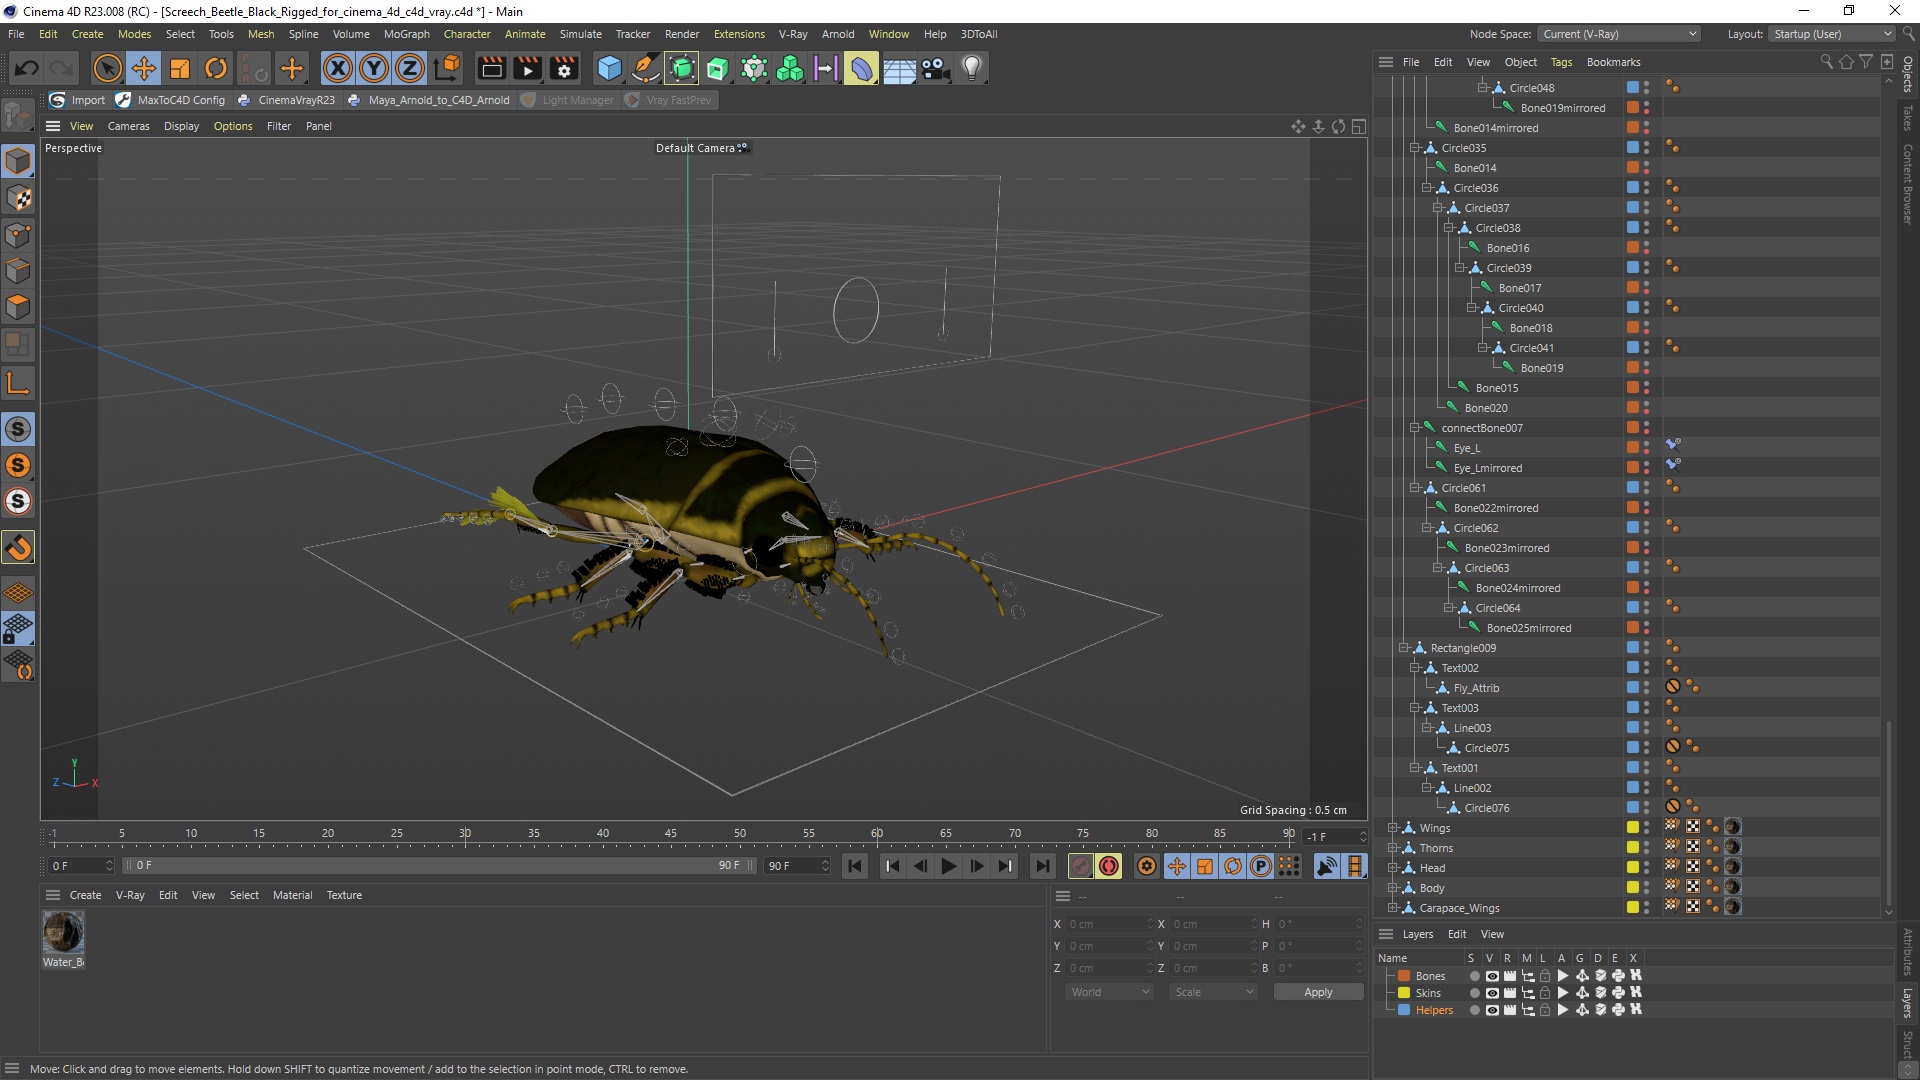Open the Layout dropdown
This screenshot has height=1080, width=1920.
pos(1830,34)
